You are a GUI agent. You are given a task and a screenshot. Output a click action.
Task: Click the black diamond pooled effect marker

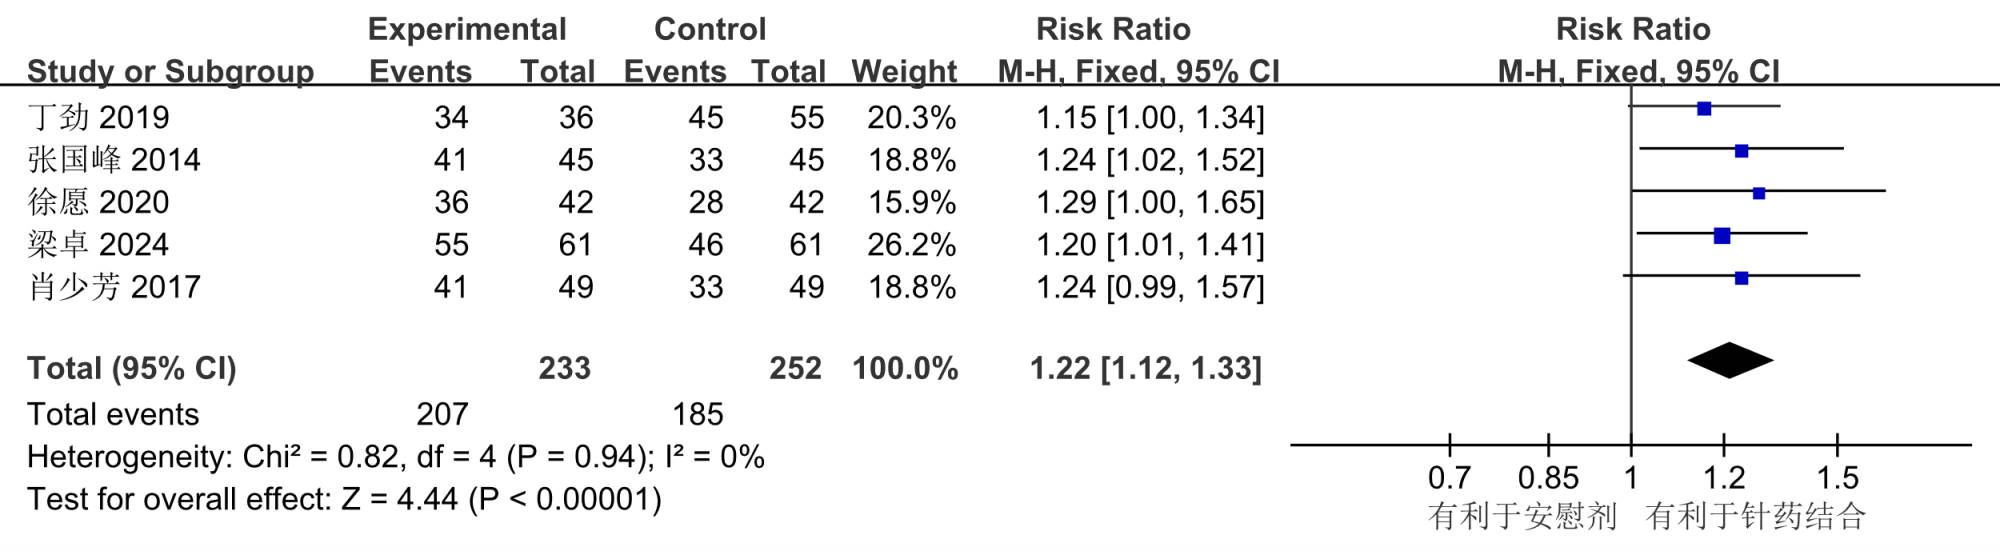point(1730,361)
